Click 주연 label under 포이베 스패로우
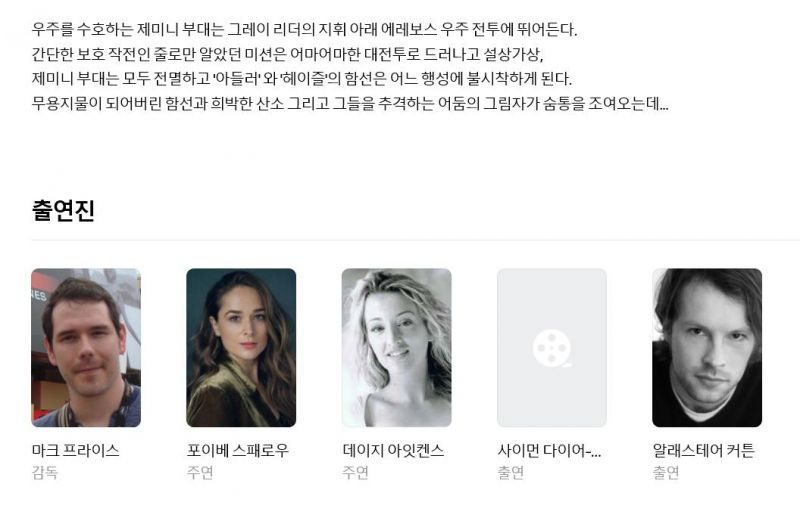 click(200, 473)
